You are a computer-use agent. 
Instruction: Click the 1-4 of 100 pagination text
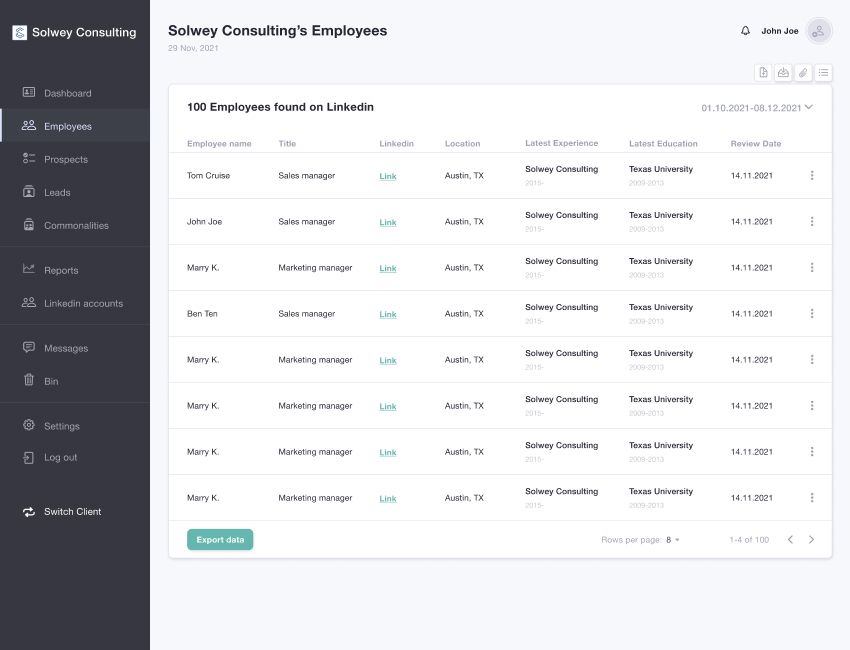point(749,540)
